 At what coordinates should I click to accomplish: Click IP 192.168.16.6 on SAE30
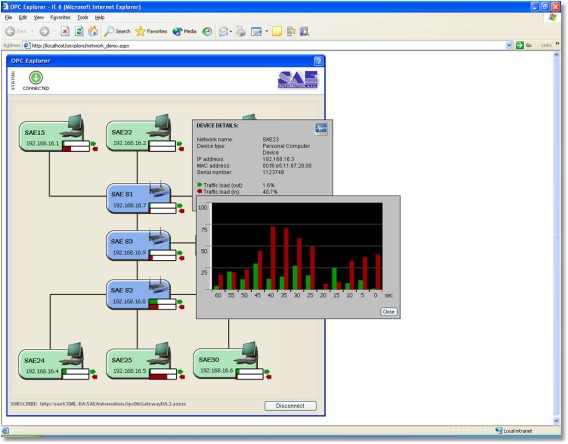click(x=217, y=370)
